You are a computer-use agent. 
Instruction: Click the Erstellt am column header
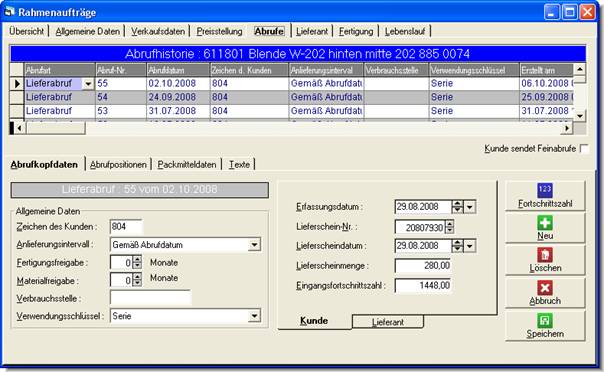546,70
